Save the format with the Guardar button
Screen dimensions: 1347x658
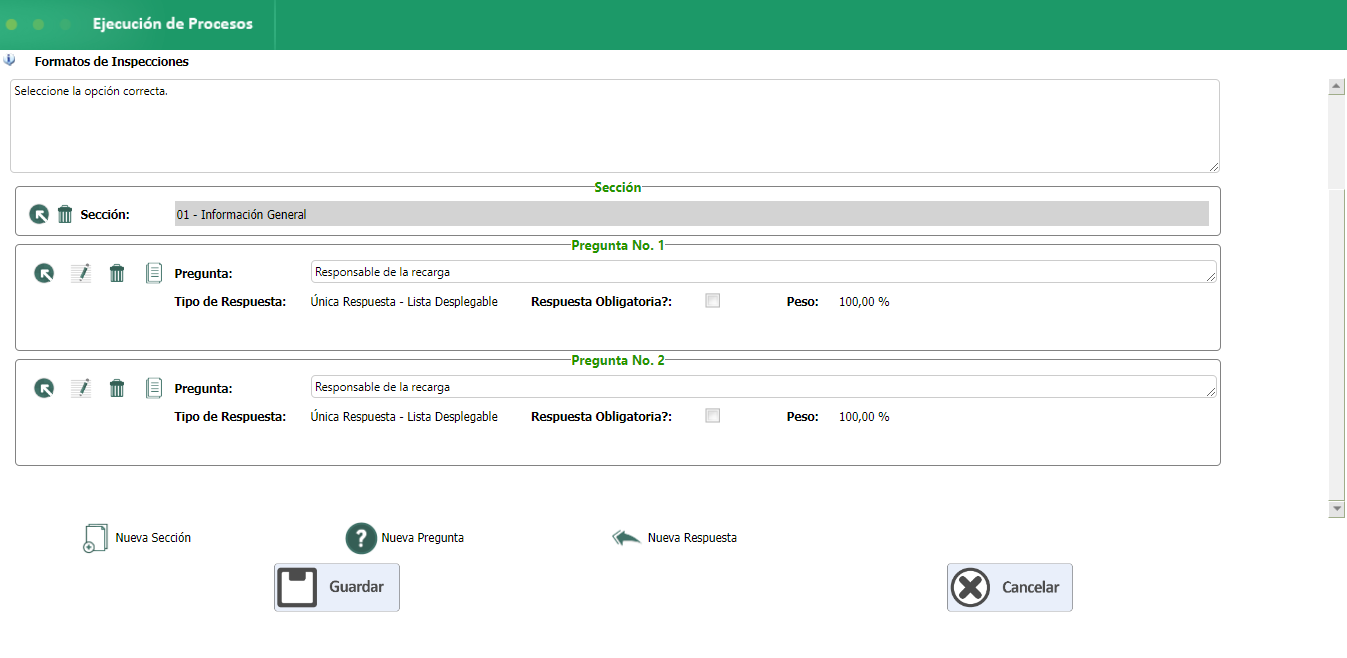click(337, 587)
